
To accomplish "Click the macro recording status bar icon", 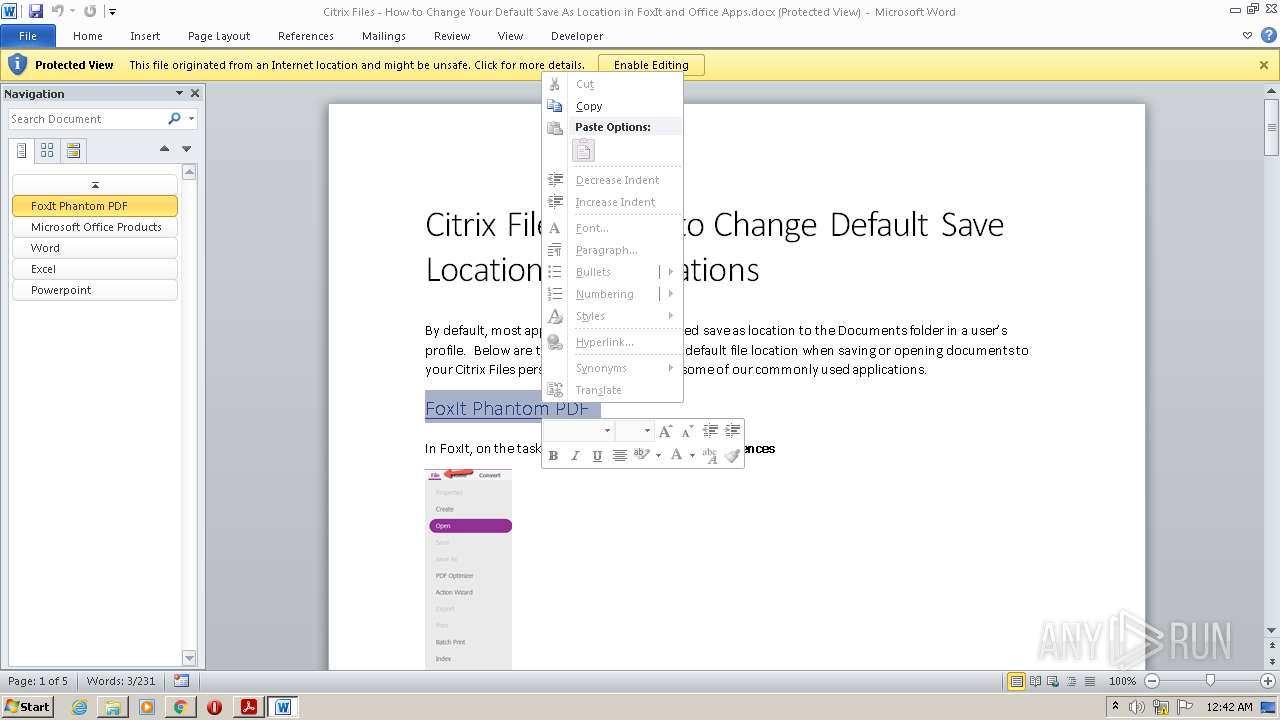I will click(181, 681).
